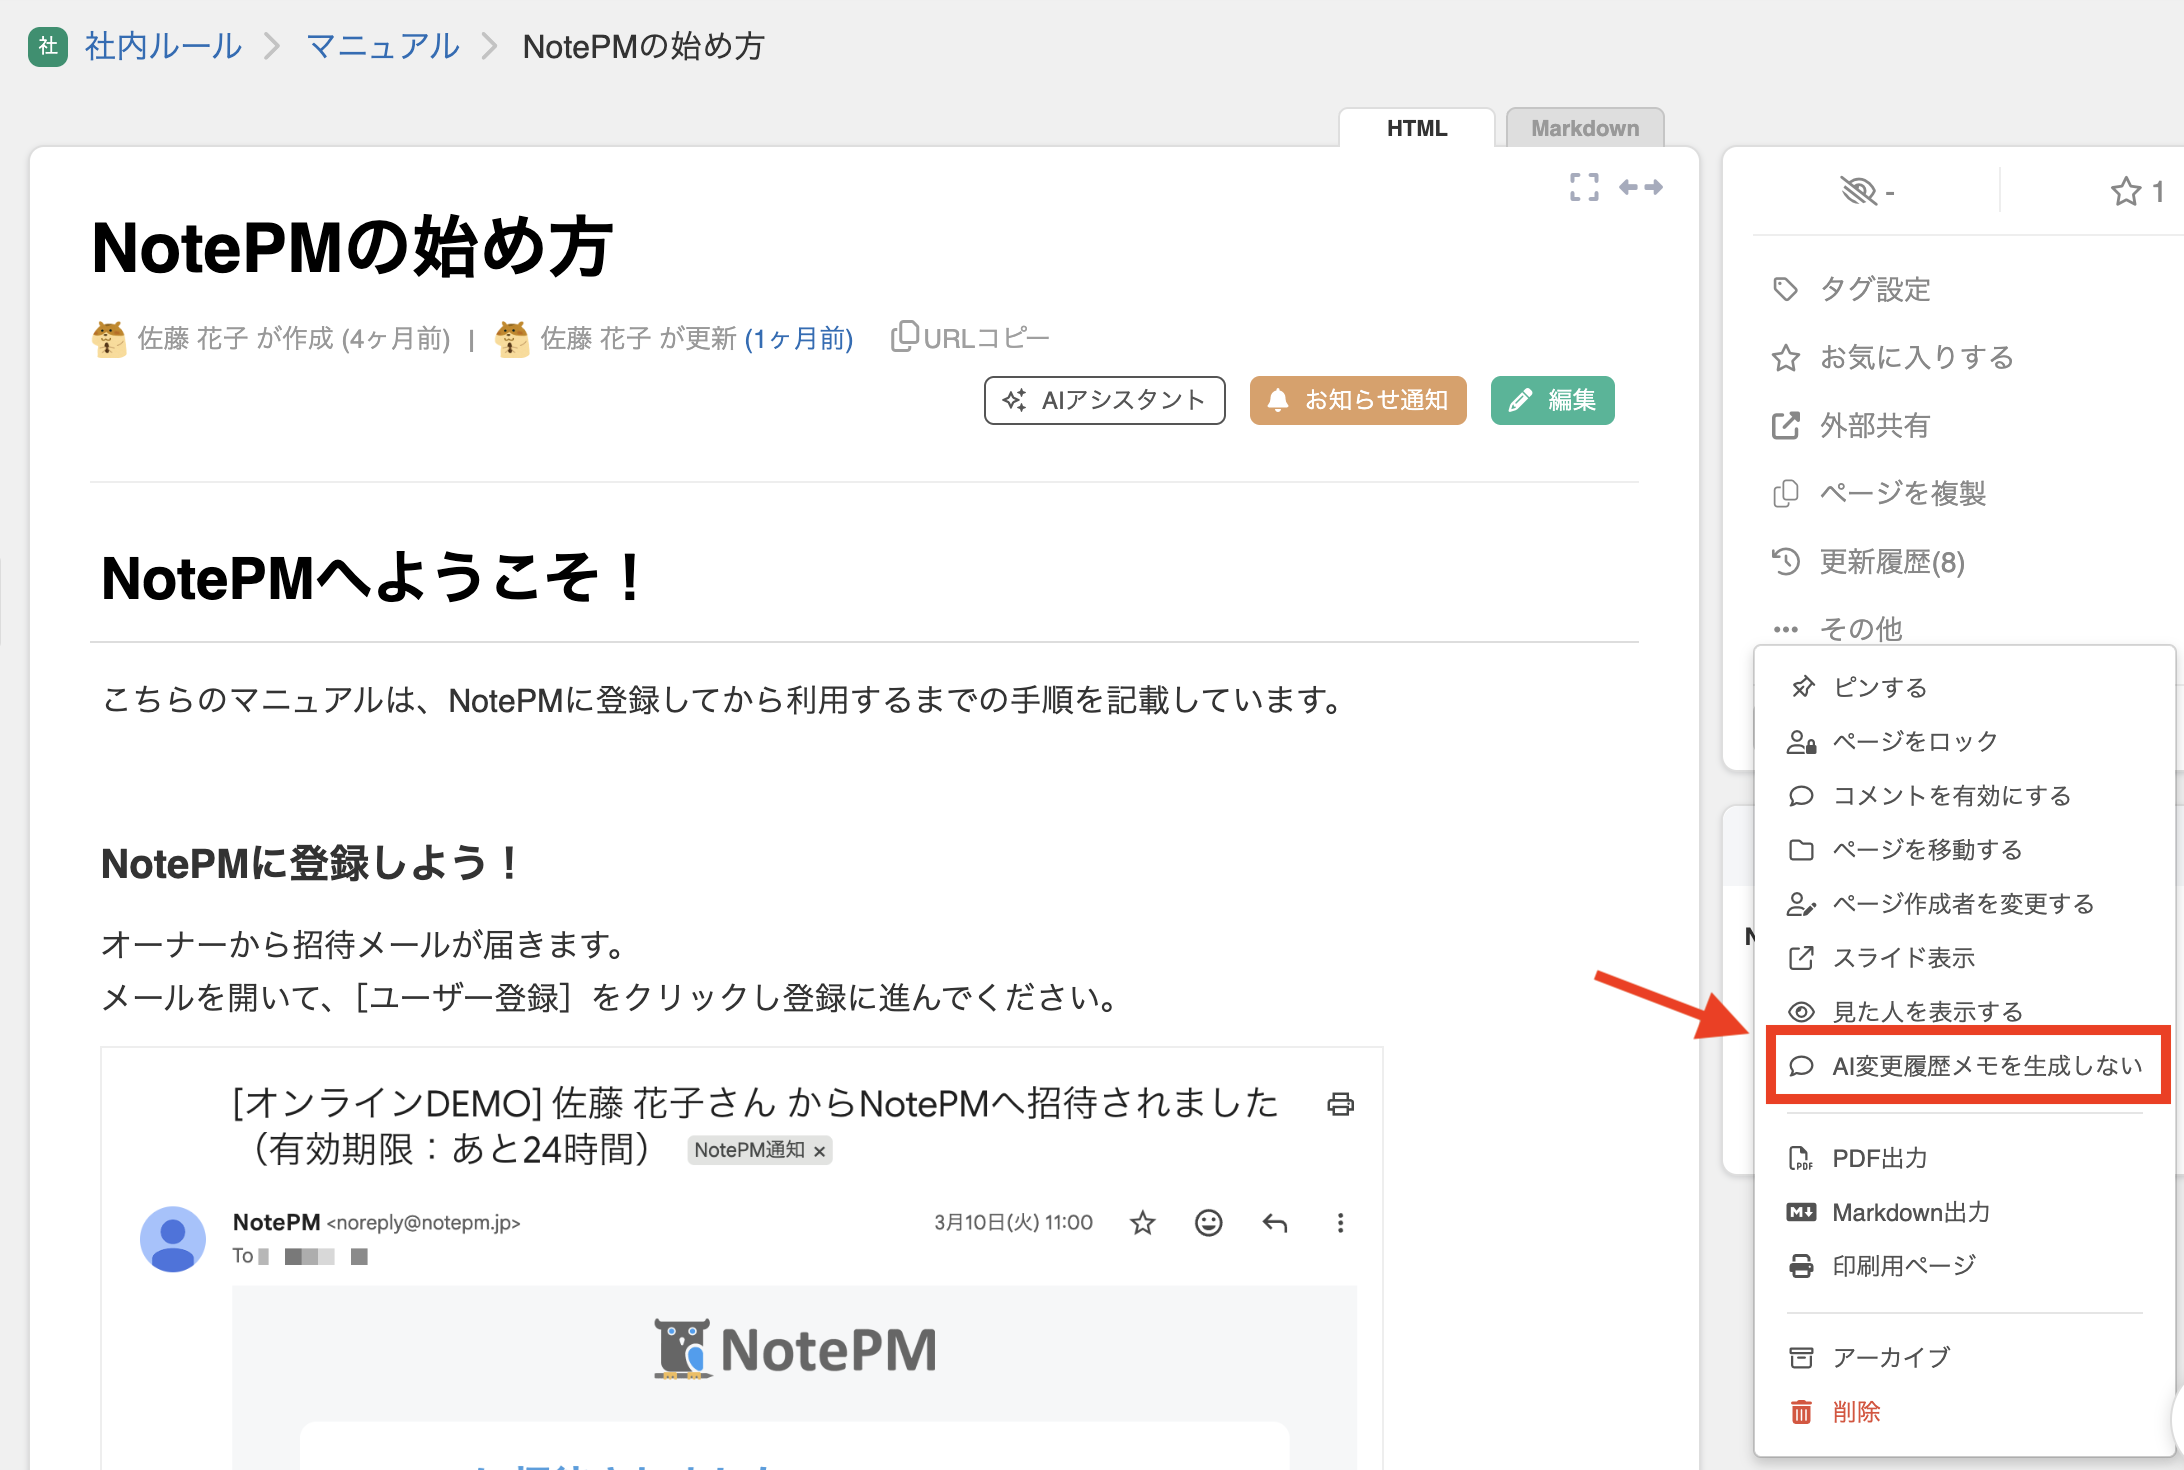
Task: Switch to the Markdown tab
Action: coord(1585,128)
